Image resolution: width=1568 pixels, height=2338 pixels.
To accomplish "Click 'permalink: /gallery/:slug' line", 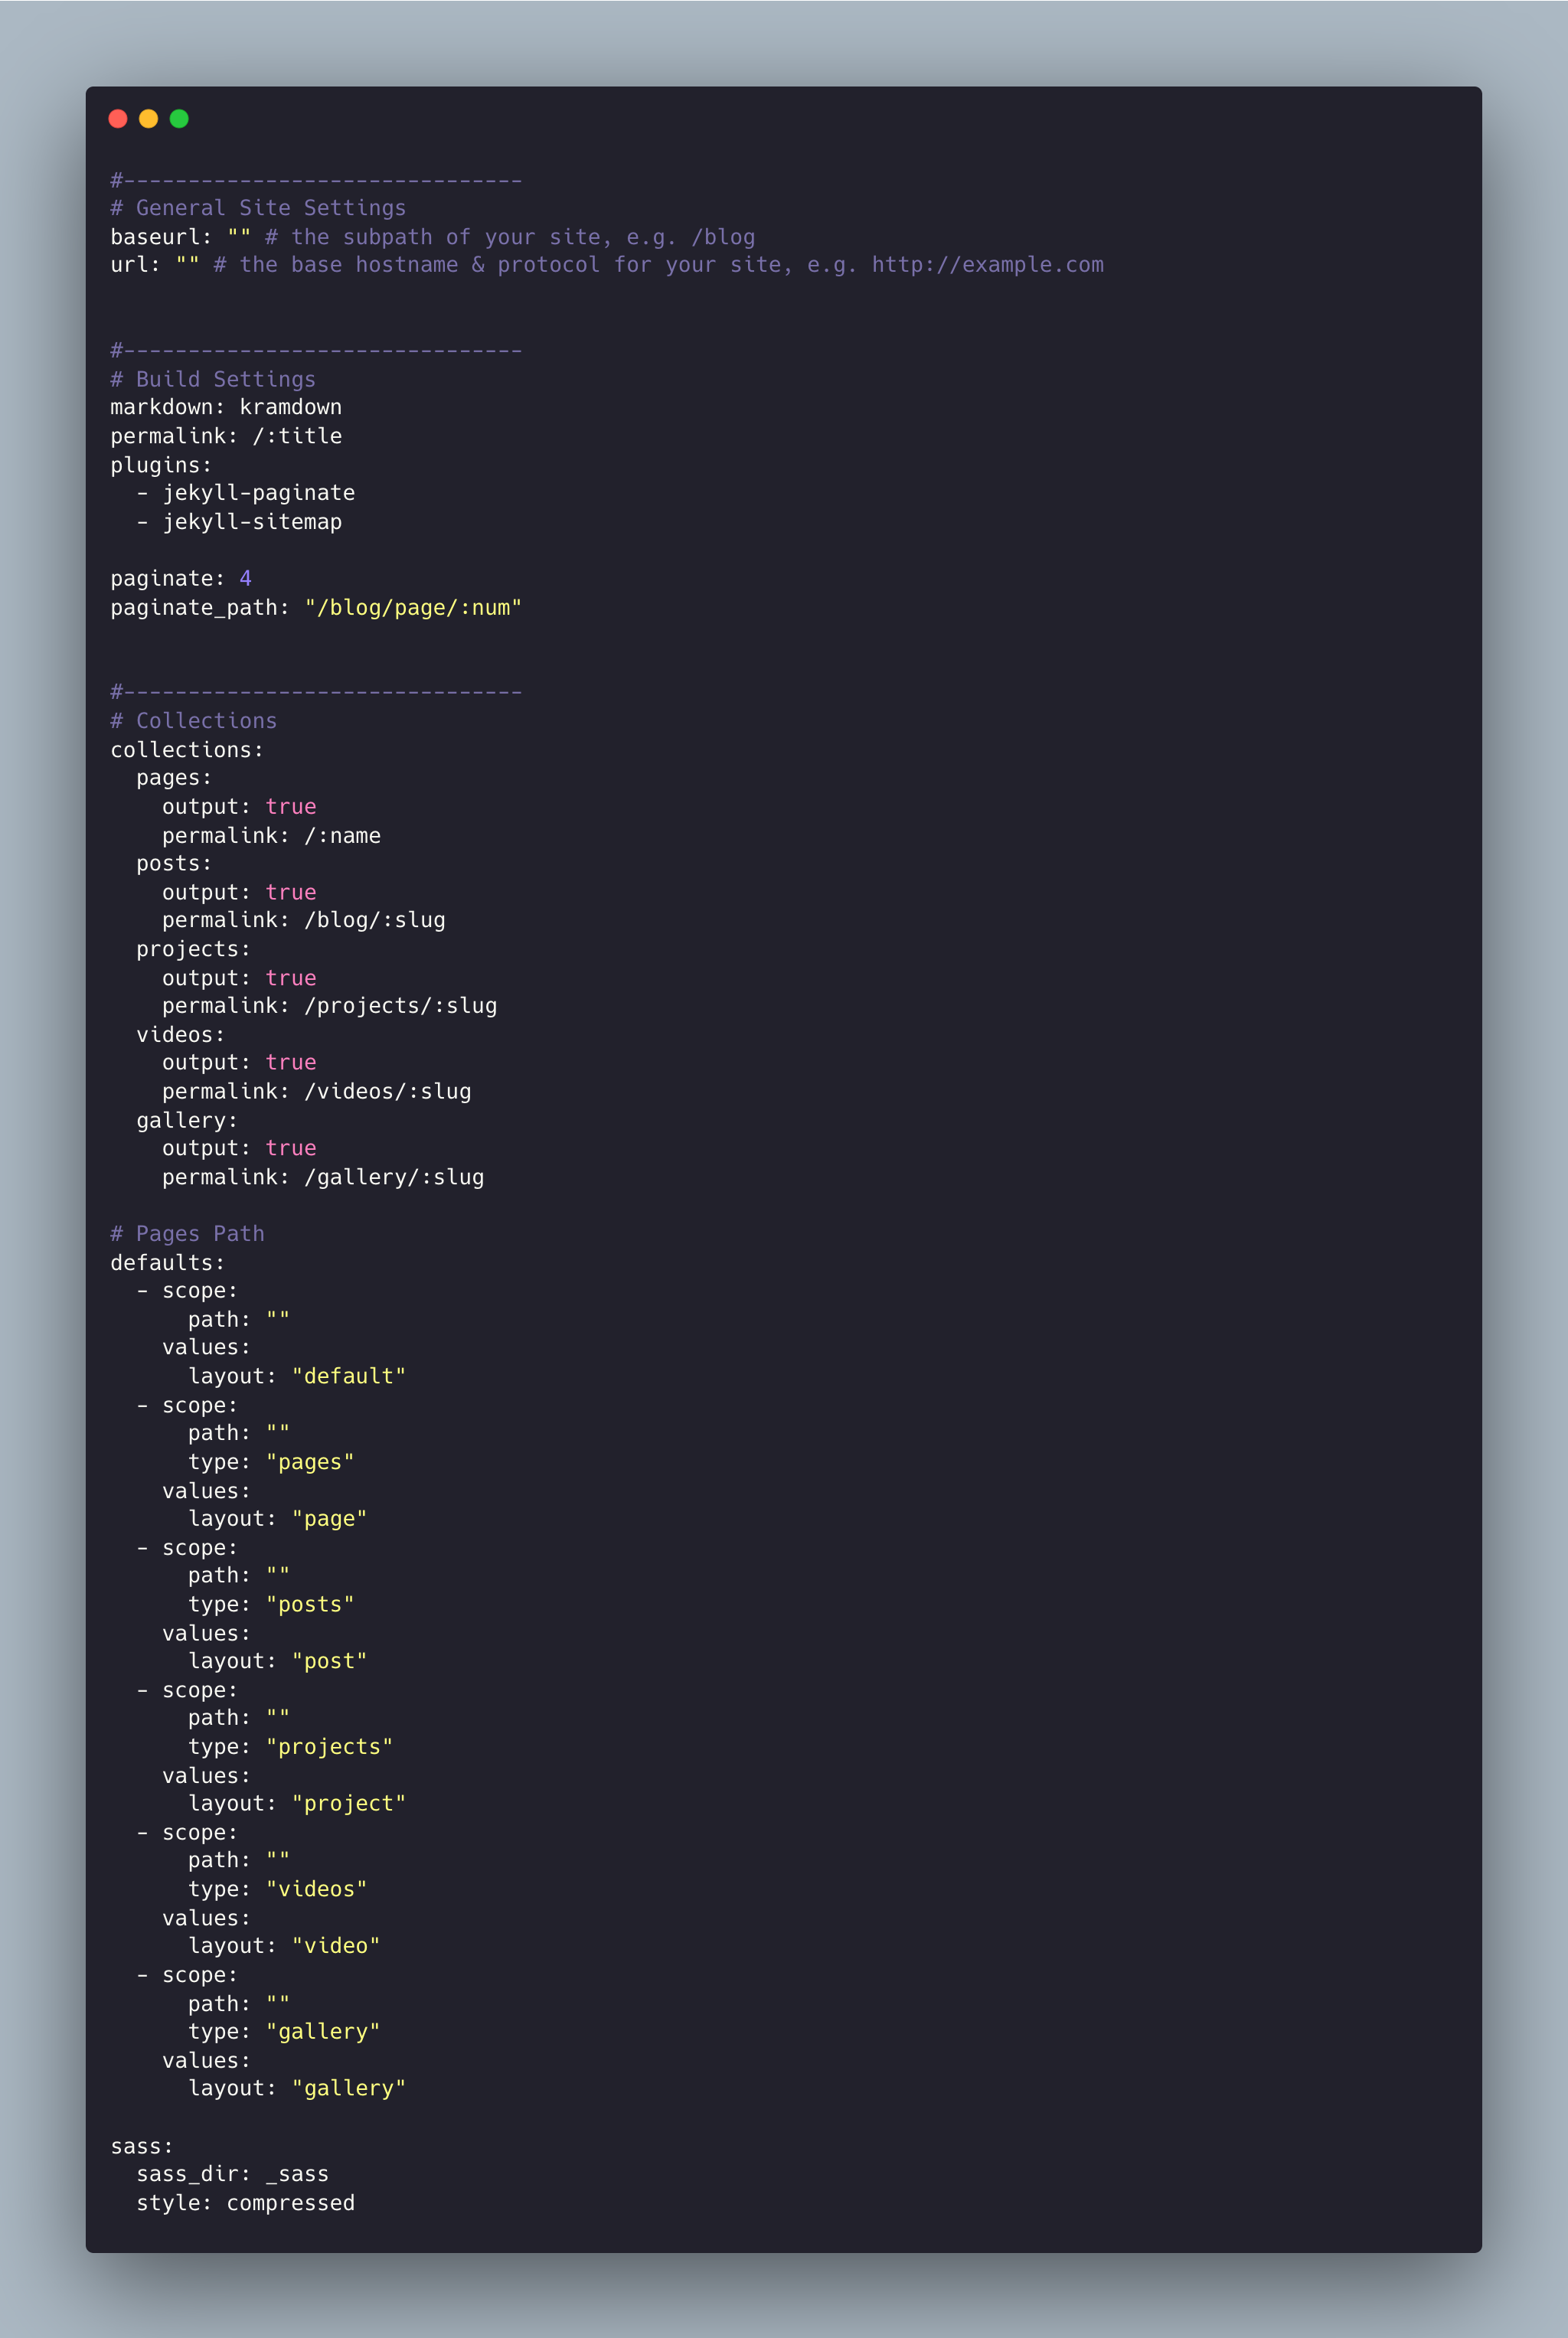I will [323, 1178].
